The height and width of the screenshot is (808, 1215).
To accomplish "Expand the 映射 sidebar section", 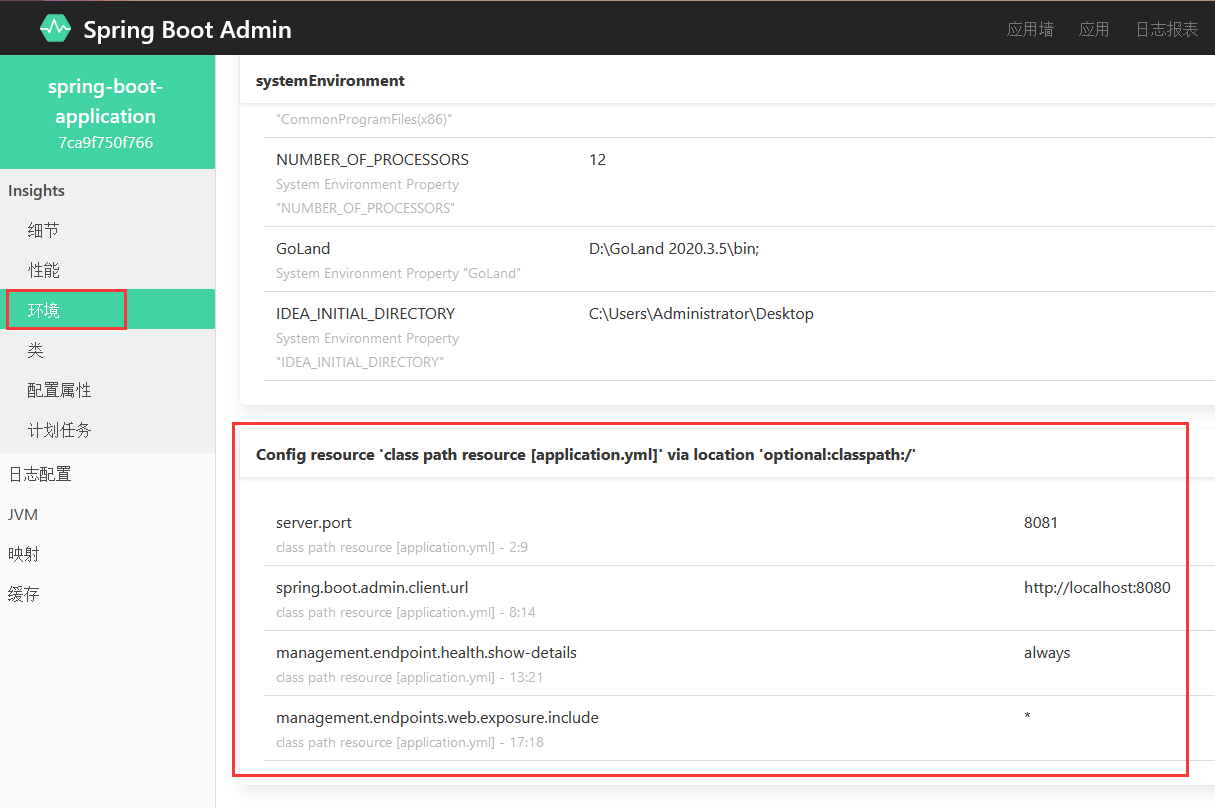I will [107, 554].
